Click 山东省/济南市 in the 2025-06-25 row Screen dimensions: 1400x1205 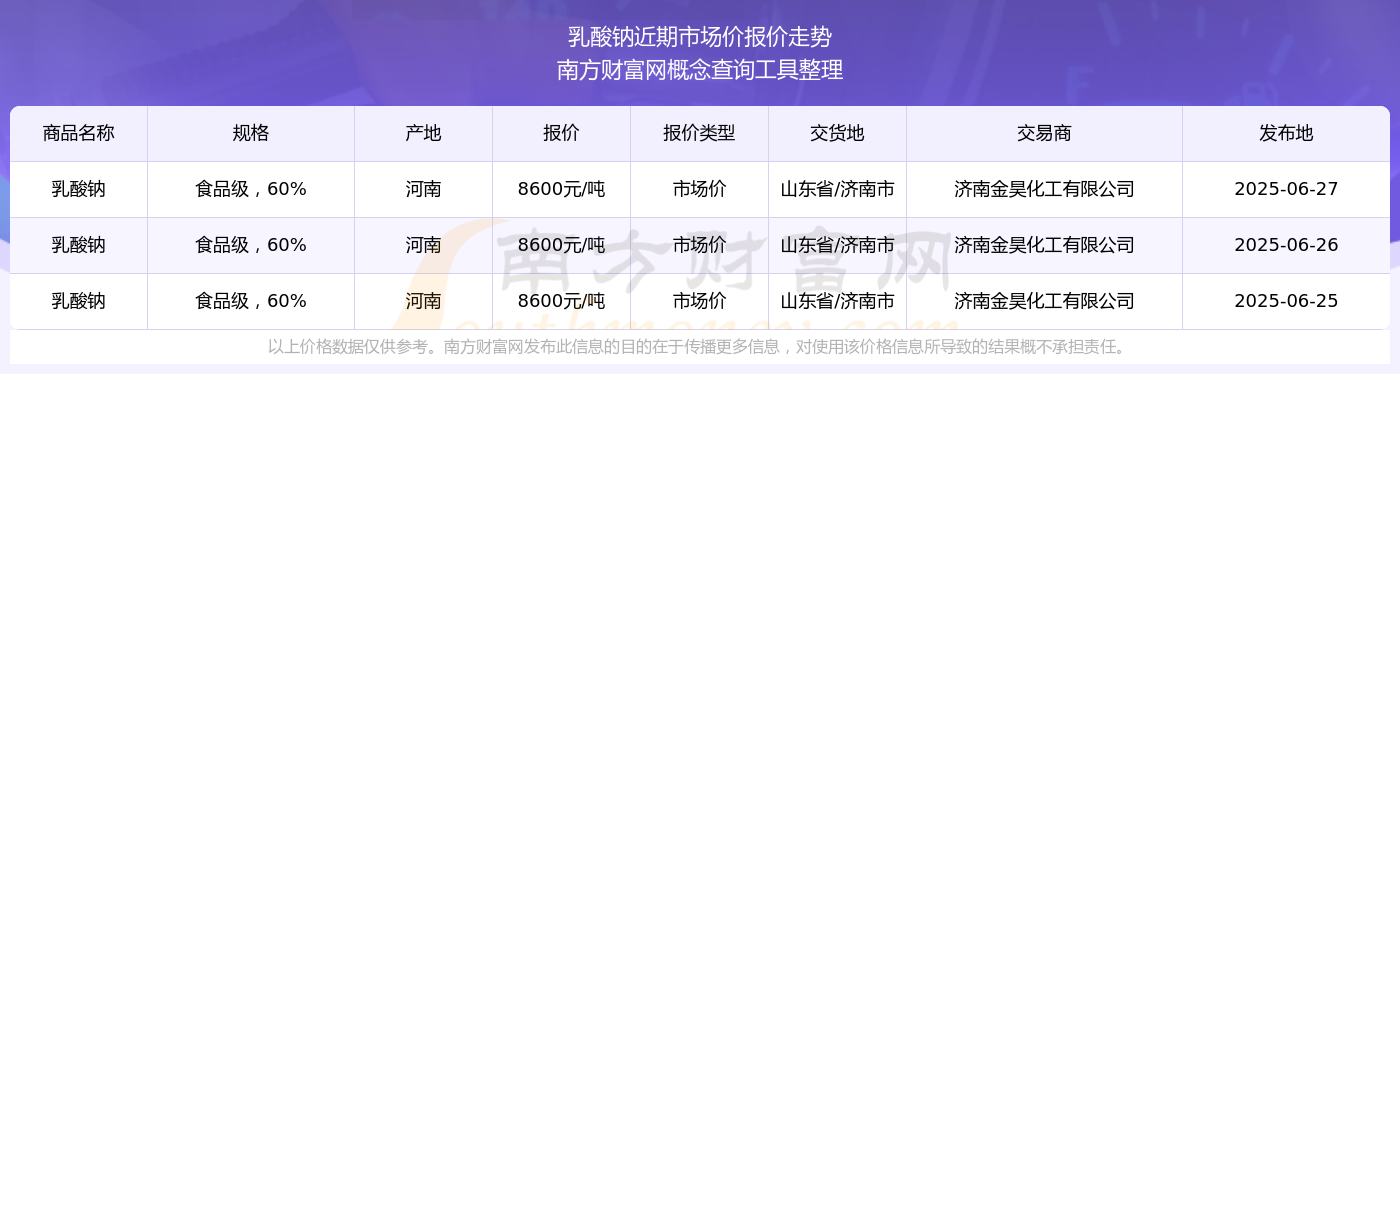[x=837, y=301]
